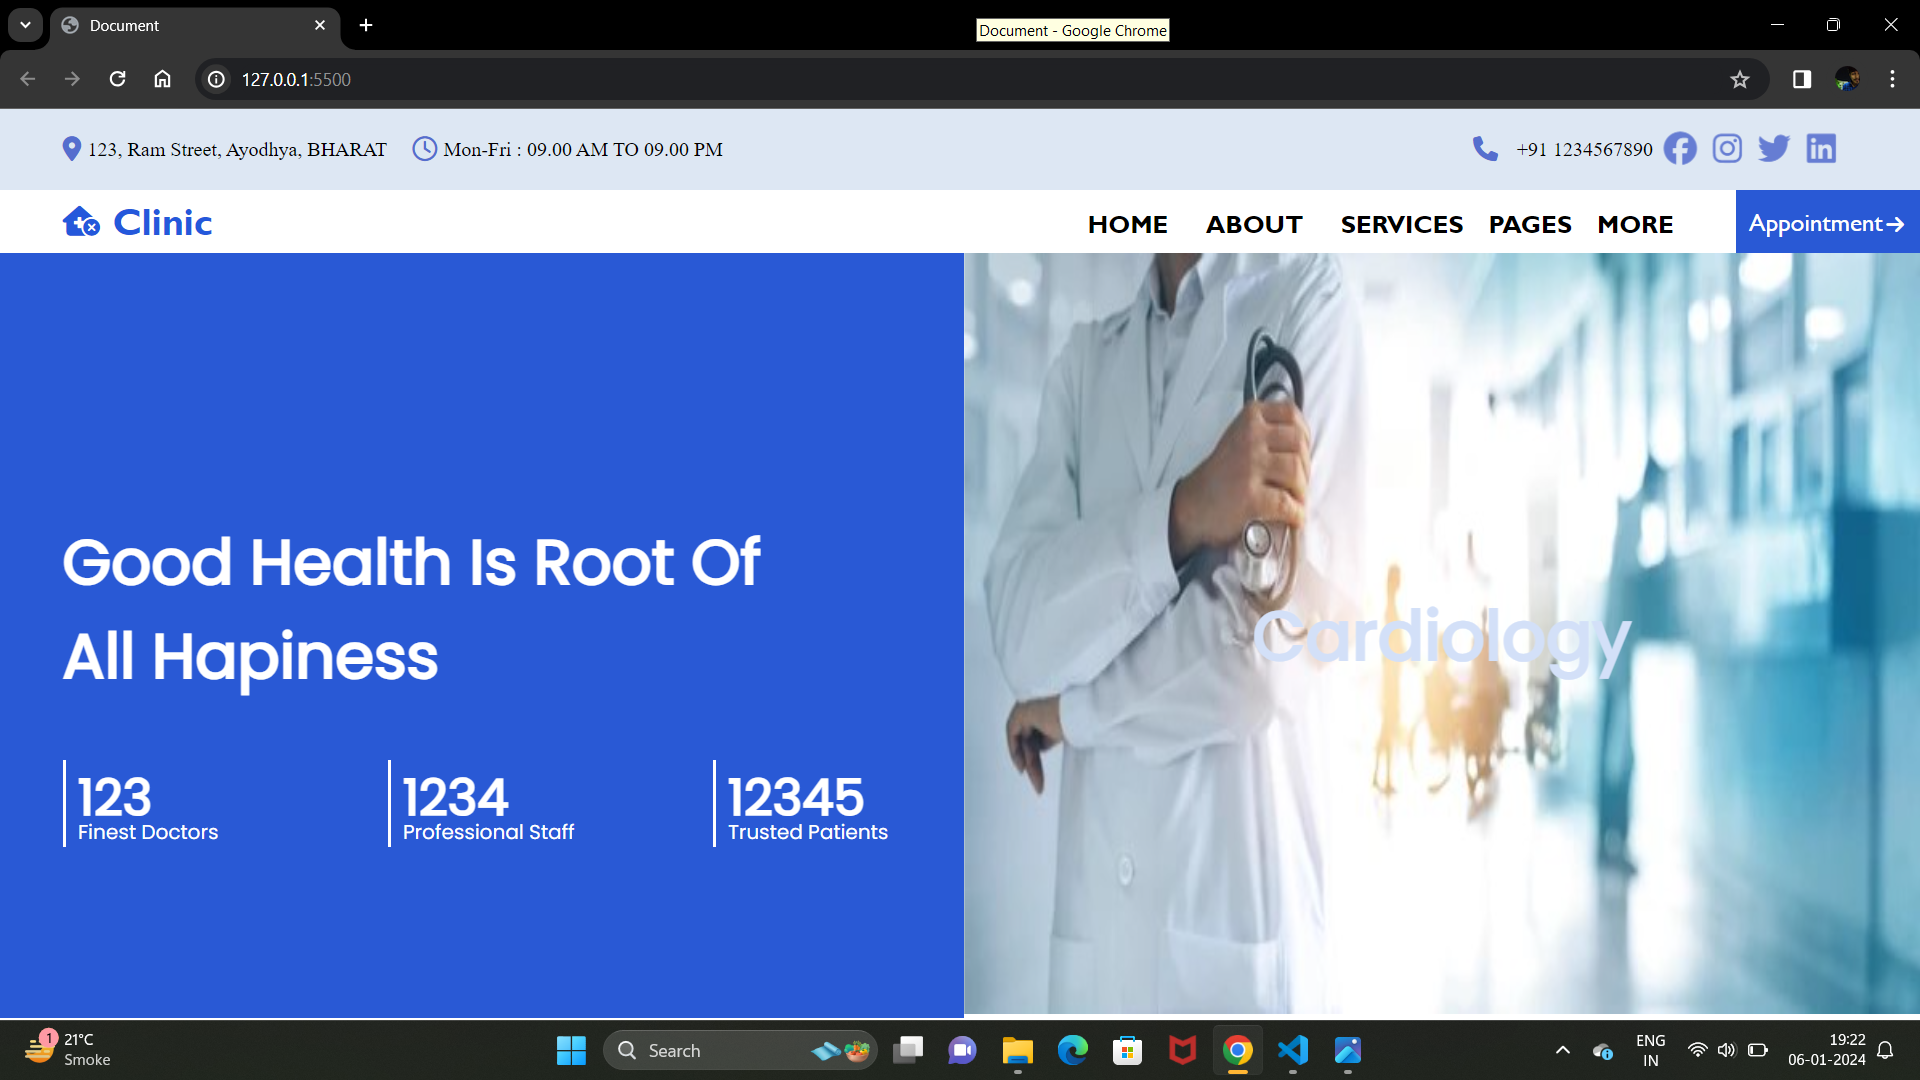Click the address text 123, Ram Street
Viewport: 1920px width, 1080px height.
[x=237, y=149]
